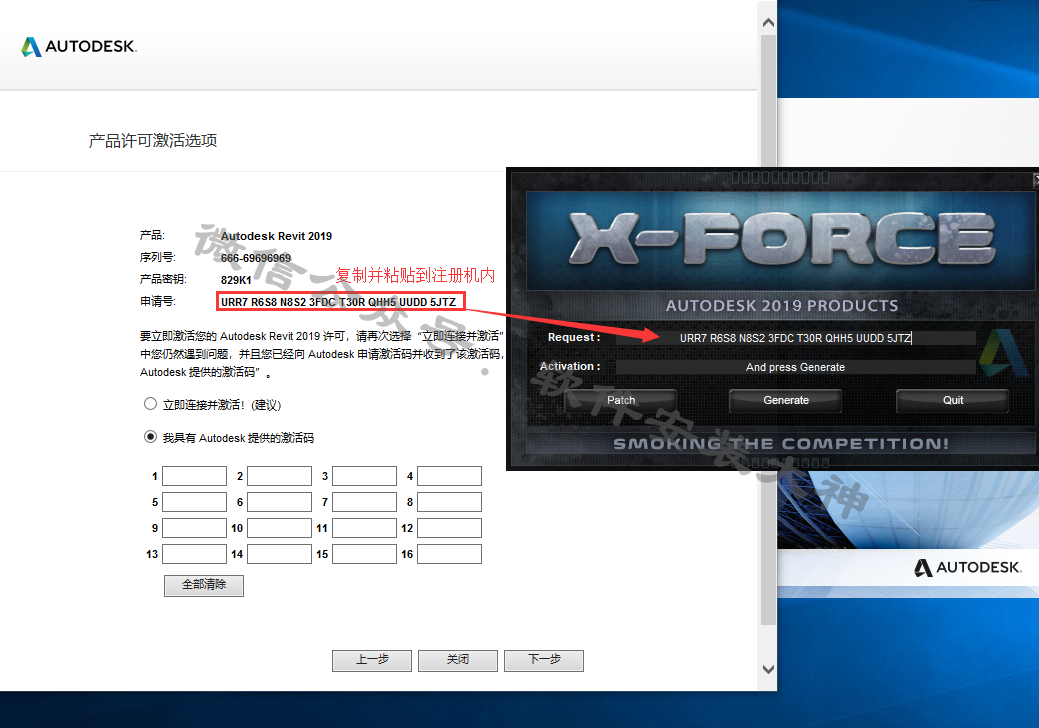Click the Request field in the X-Force window
Image resolution: width=1039 pixels, height=728 pixels.
coord(795,338)
